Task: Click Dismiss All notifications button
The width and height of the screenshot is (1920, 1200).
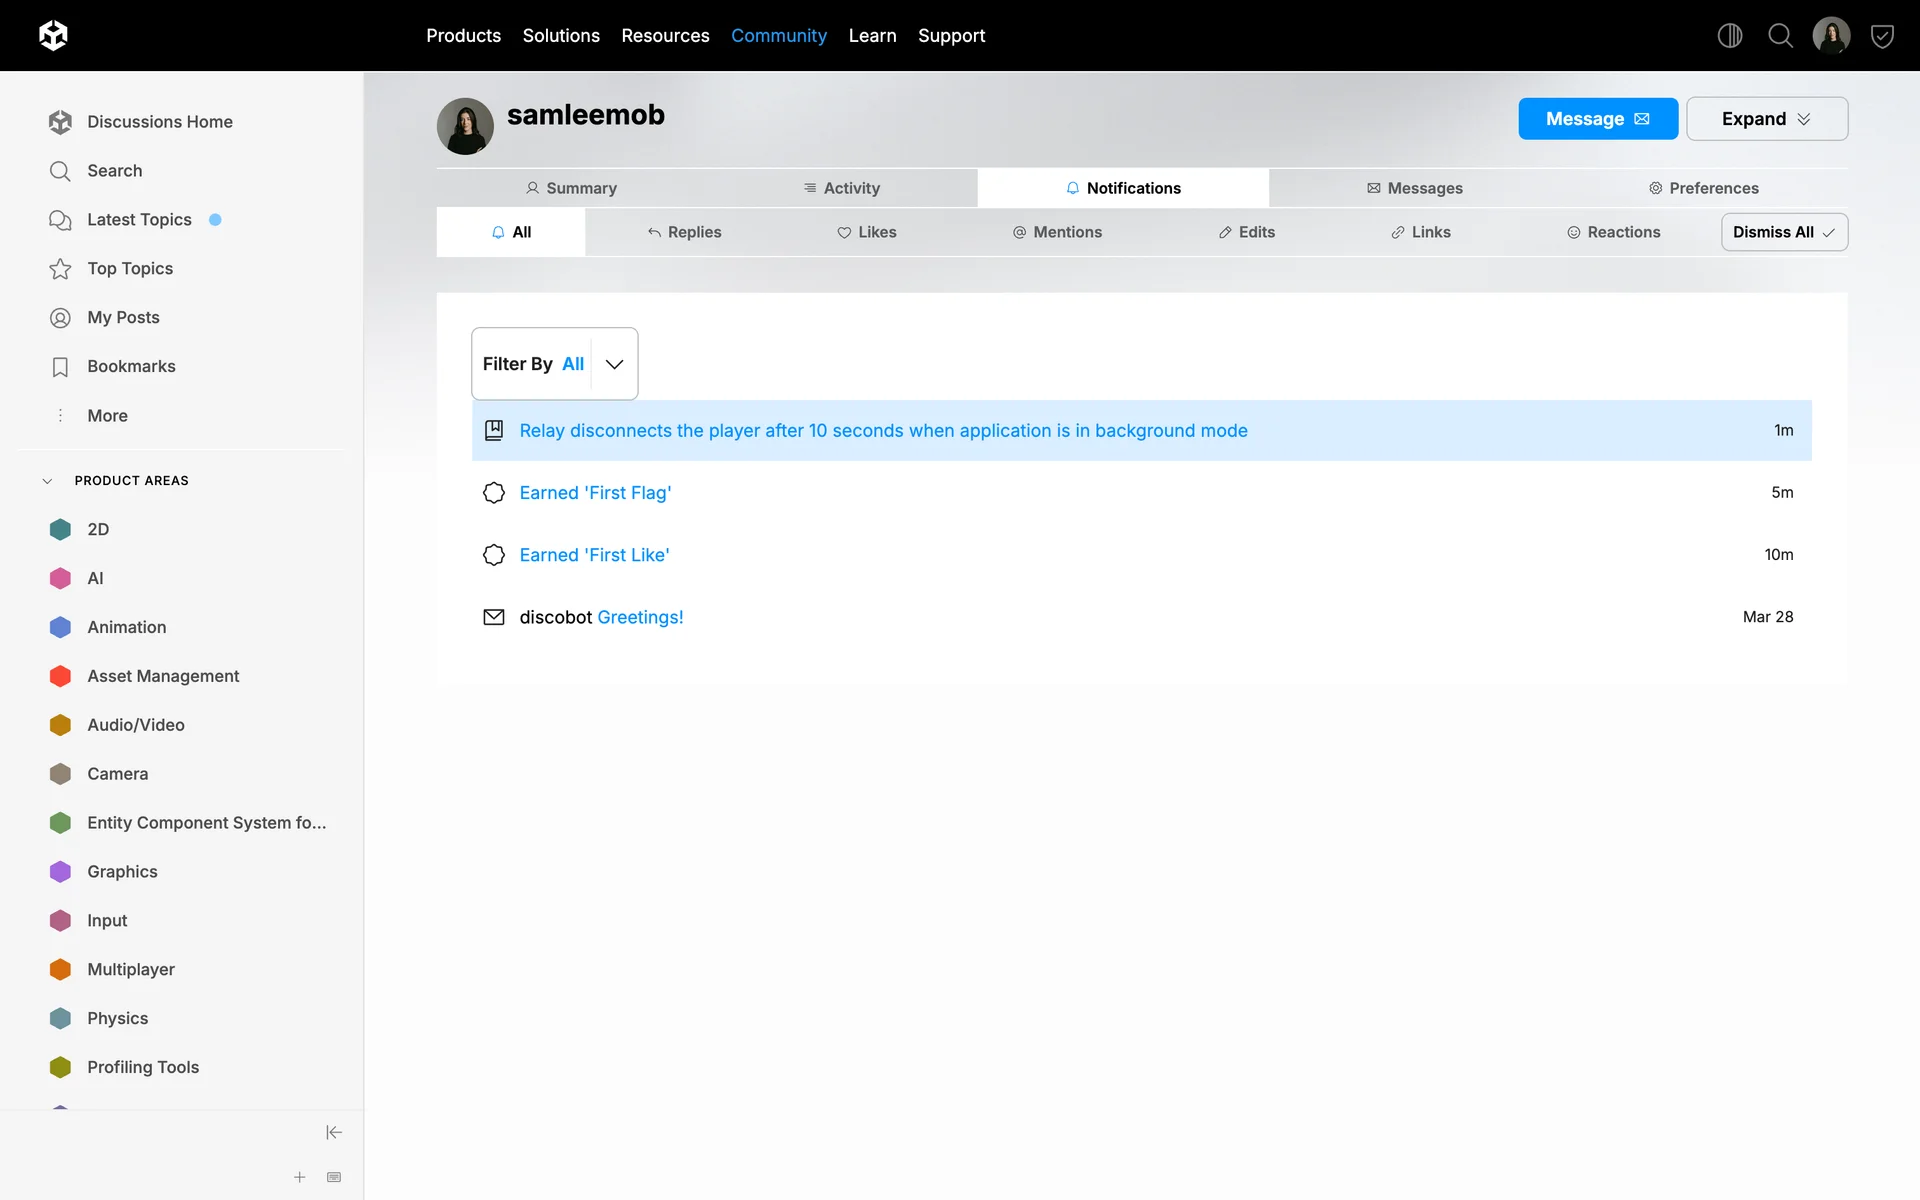Action: (1783, 232)
